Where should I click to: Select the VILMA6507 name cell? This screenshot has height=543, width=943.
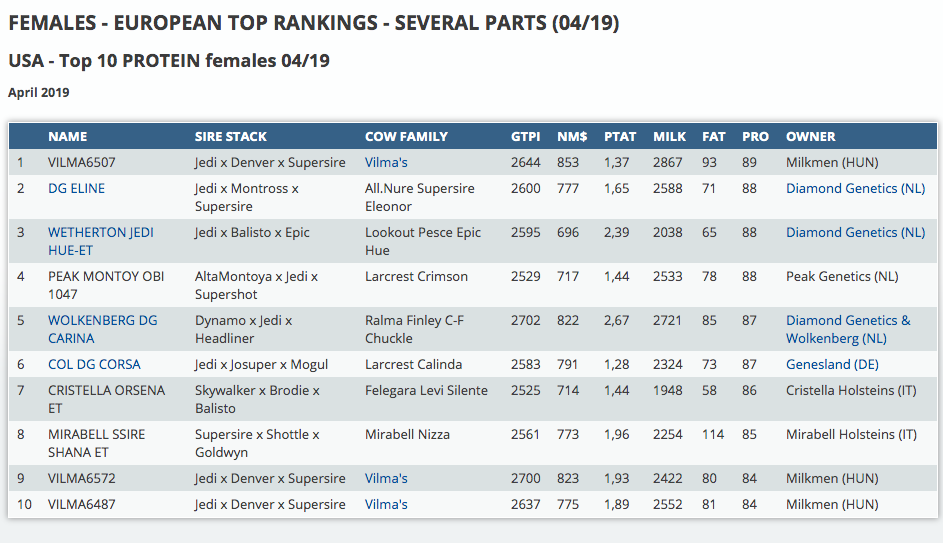click(81, 162)
